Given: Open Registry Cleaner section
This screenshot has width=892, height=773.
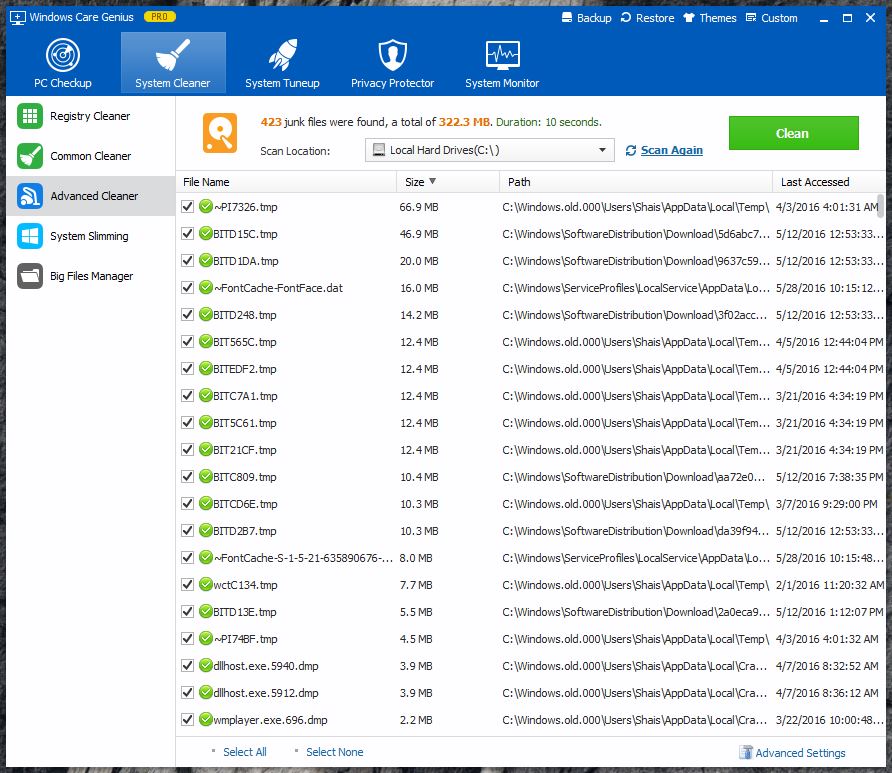Looking at the screenshot, I should click(90, 116).
